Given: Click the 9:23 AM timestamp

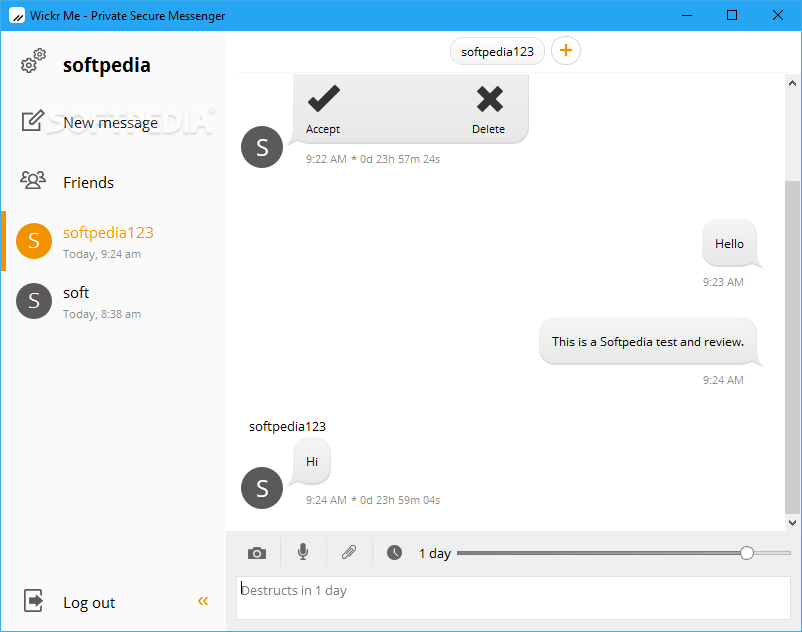Looking at the screenshot, I should (x=723, y=282).
